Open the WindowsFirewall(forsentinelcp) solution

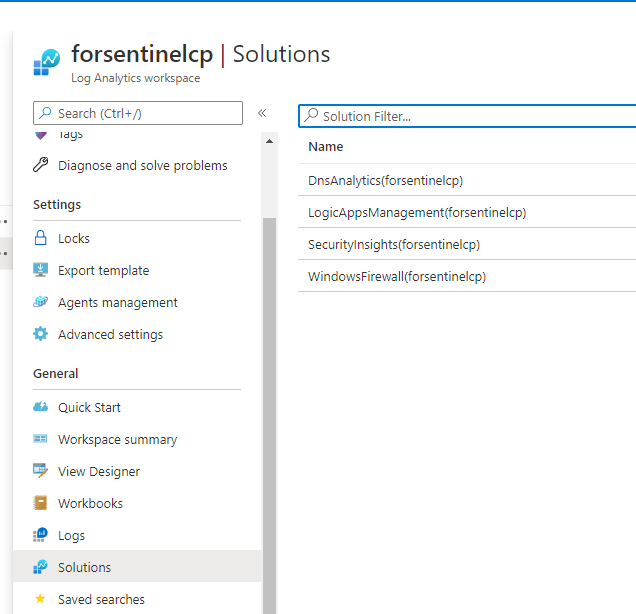coord(397,277)
